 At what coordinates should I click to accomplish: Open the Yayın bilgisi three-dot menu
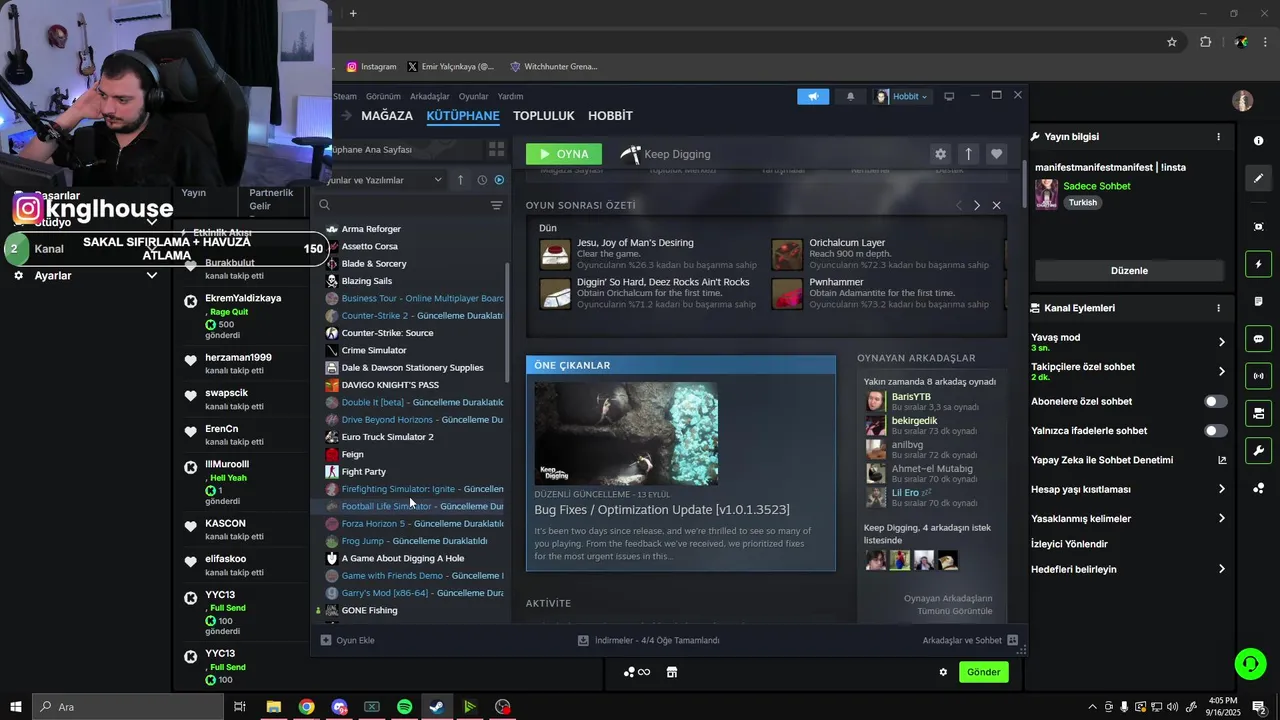[x=1218, y=137]
